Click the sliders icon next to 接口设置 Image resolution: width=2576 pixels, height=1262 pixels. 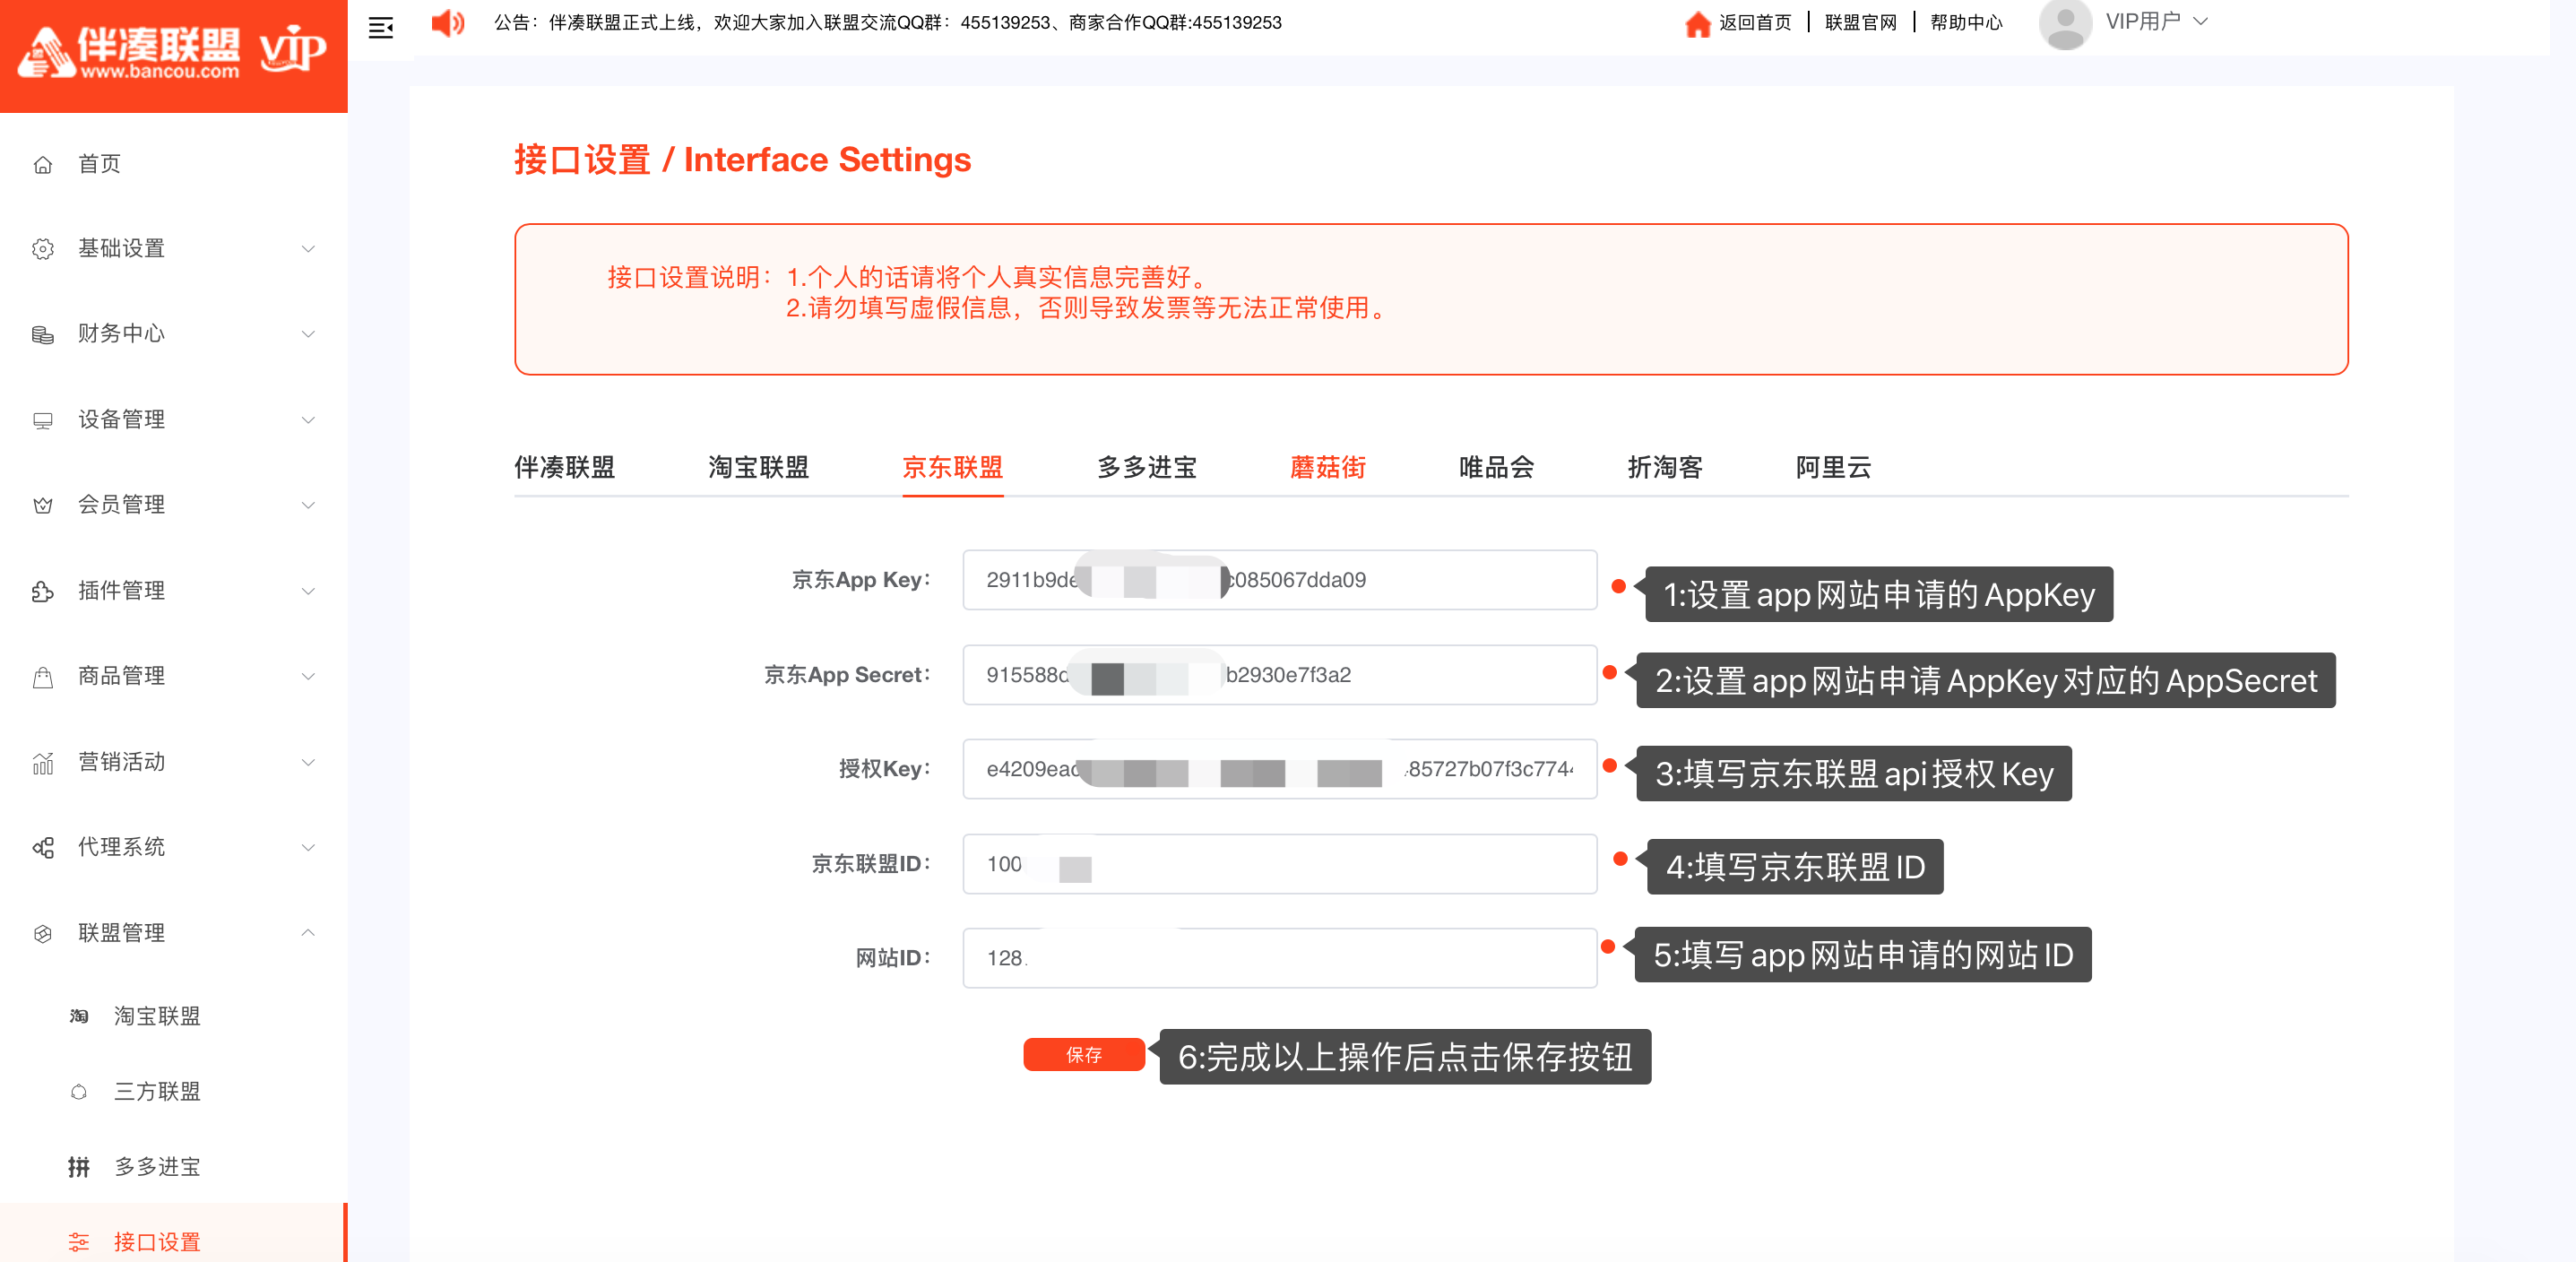(x=79, y=1242)
